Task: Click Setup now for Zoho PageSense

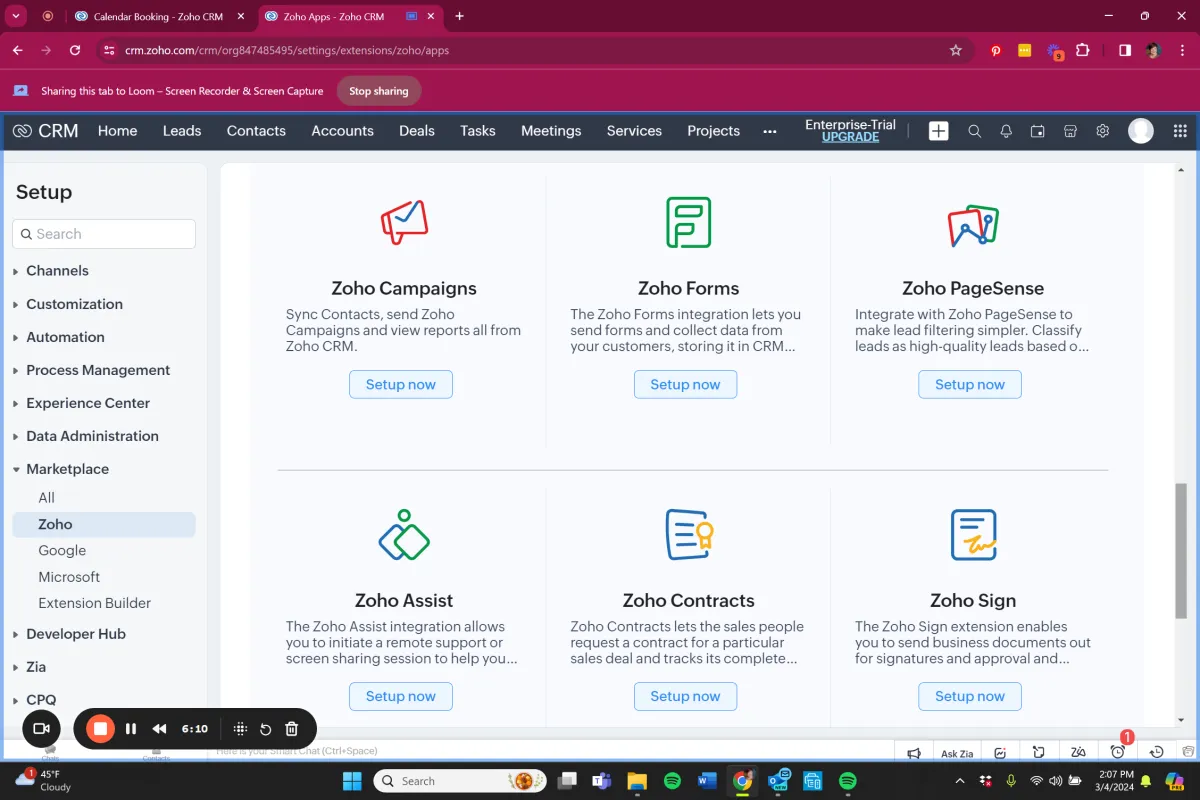Action: (x=970, y=384)
